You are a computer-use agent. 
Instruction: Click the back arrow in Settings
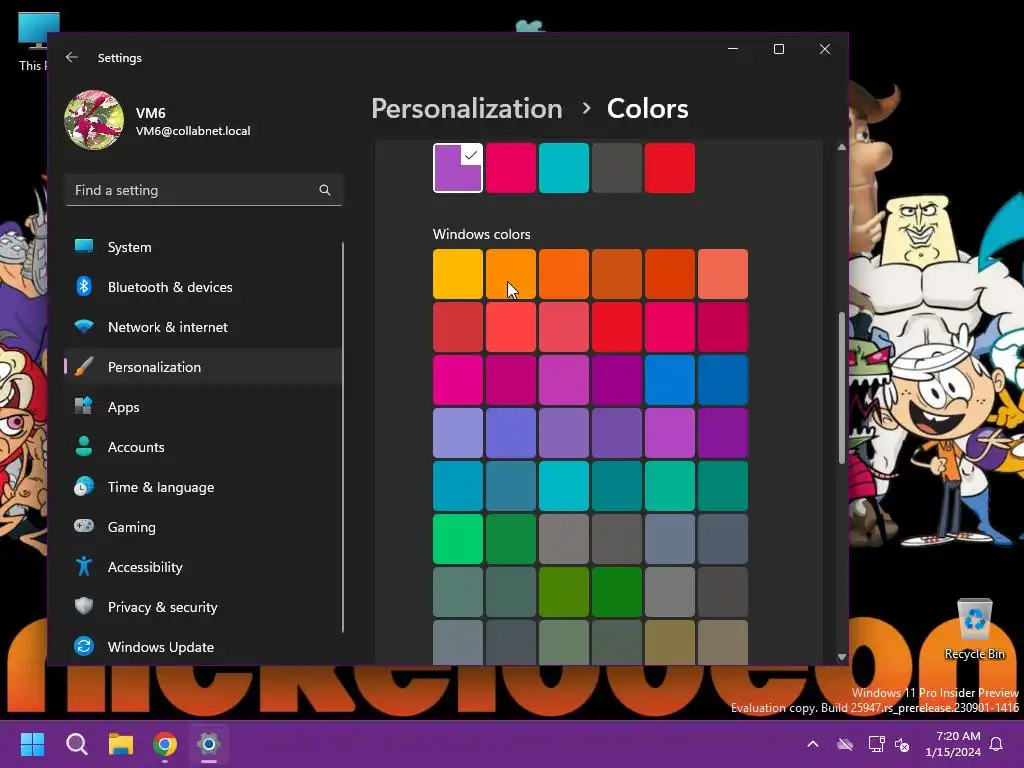pos(72,57)
